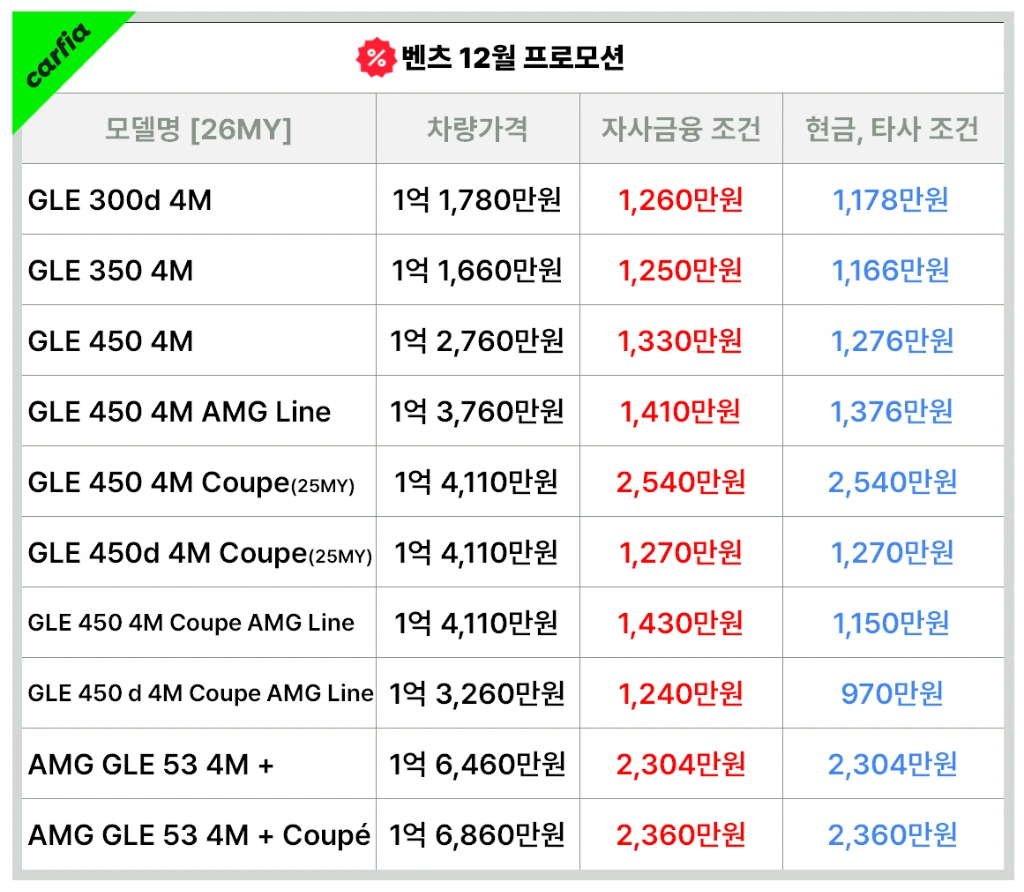The height and width of the screenshot is (892, 1024).
Task: Select the plain "GLE 450 4M" model name
Action: point(111,341)
